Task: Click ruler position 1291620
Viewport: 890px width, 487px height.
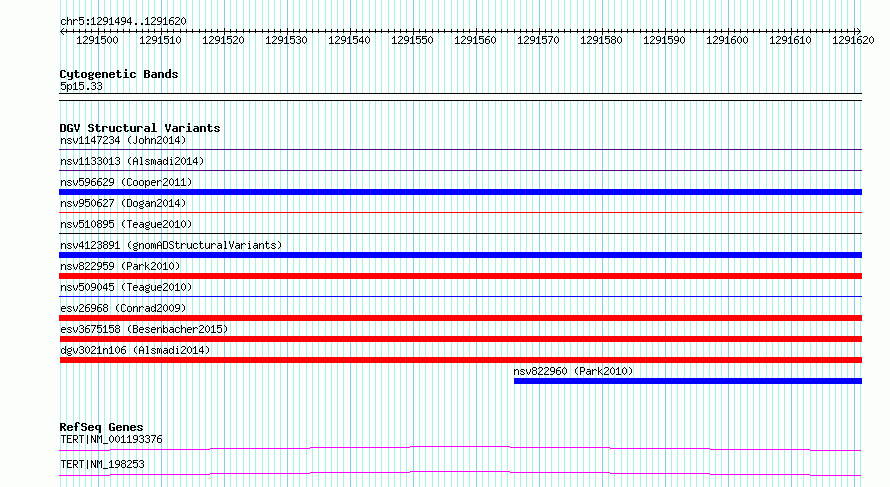Action: (854, 40)
